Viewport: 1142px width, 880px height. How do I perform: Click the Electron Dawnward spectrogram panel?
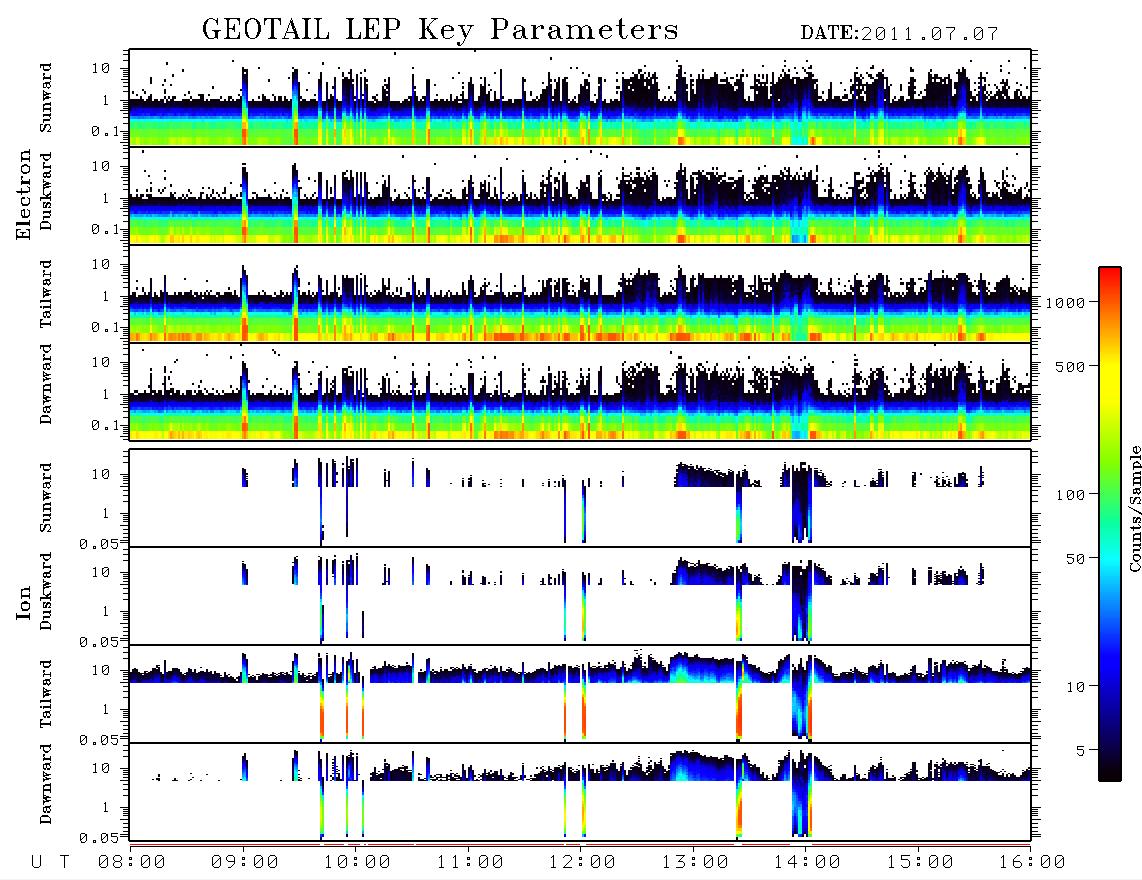coord(580,391)
